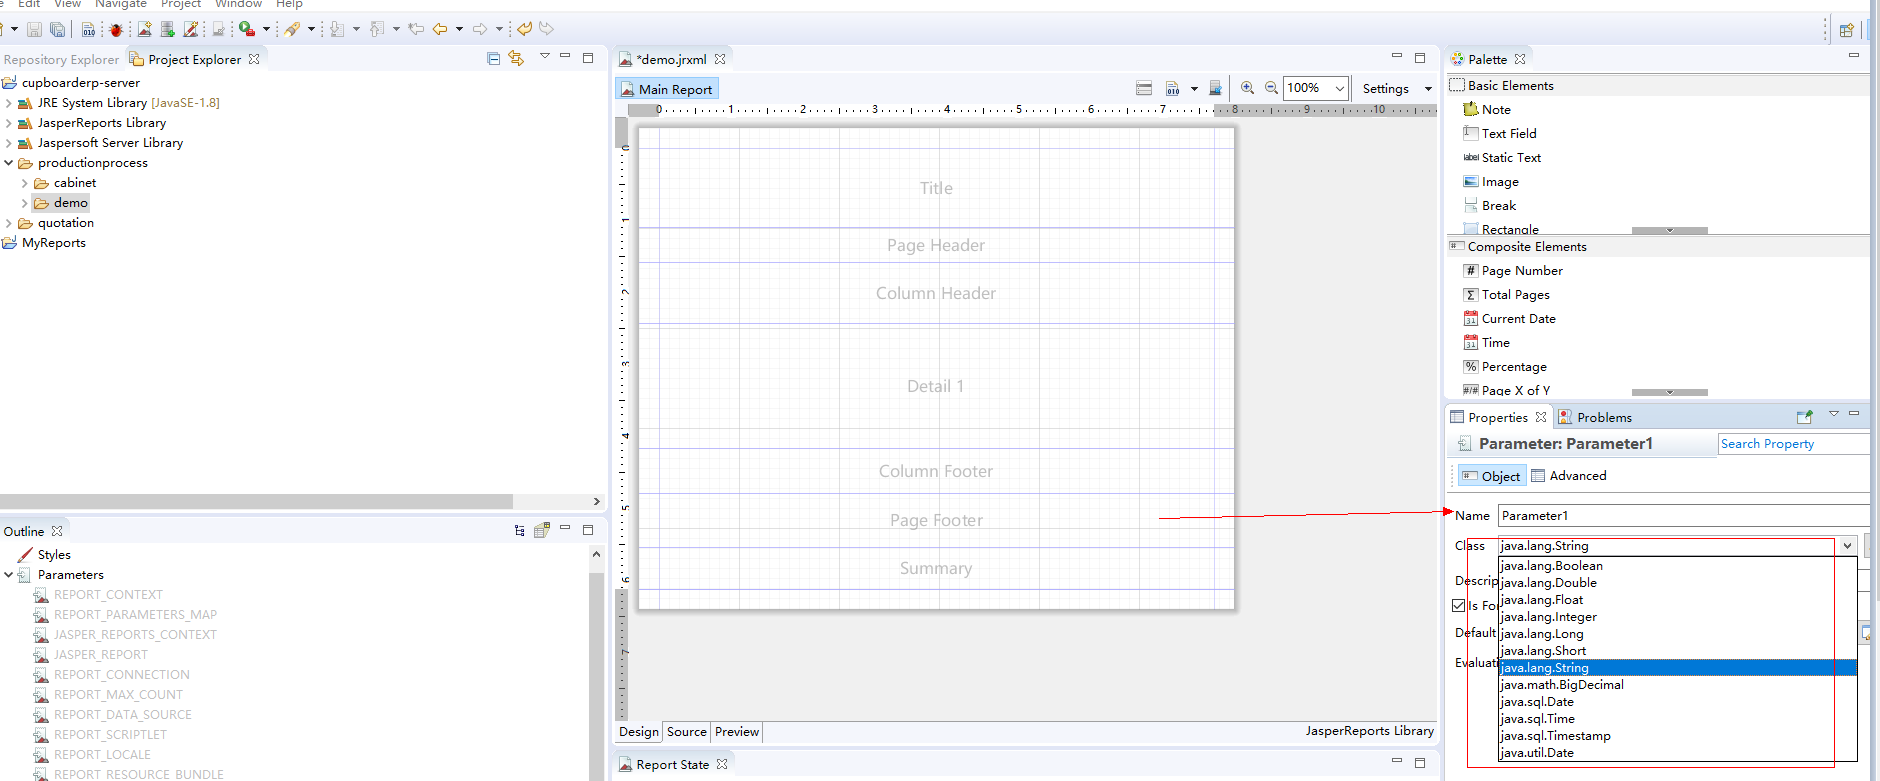
Task: Click the Name field containing Parameter1
Action: coord(1683,516)
